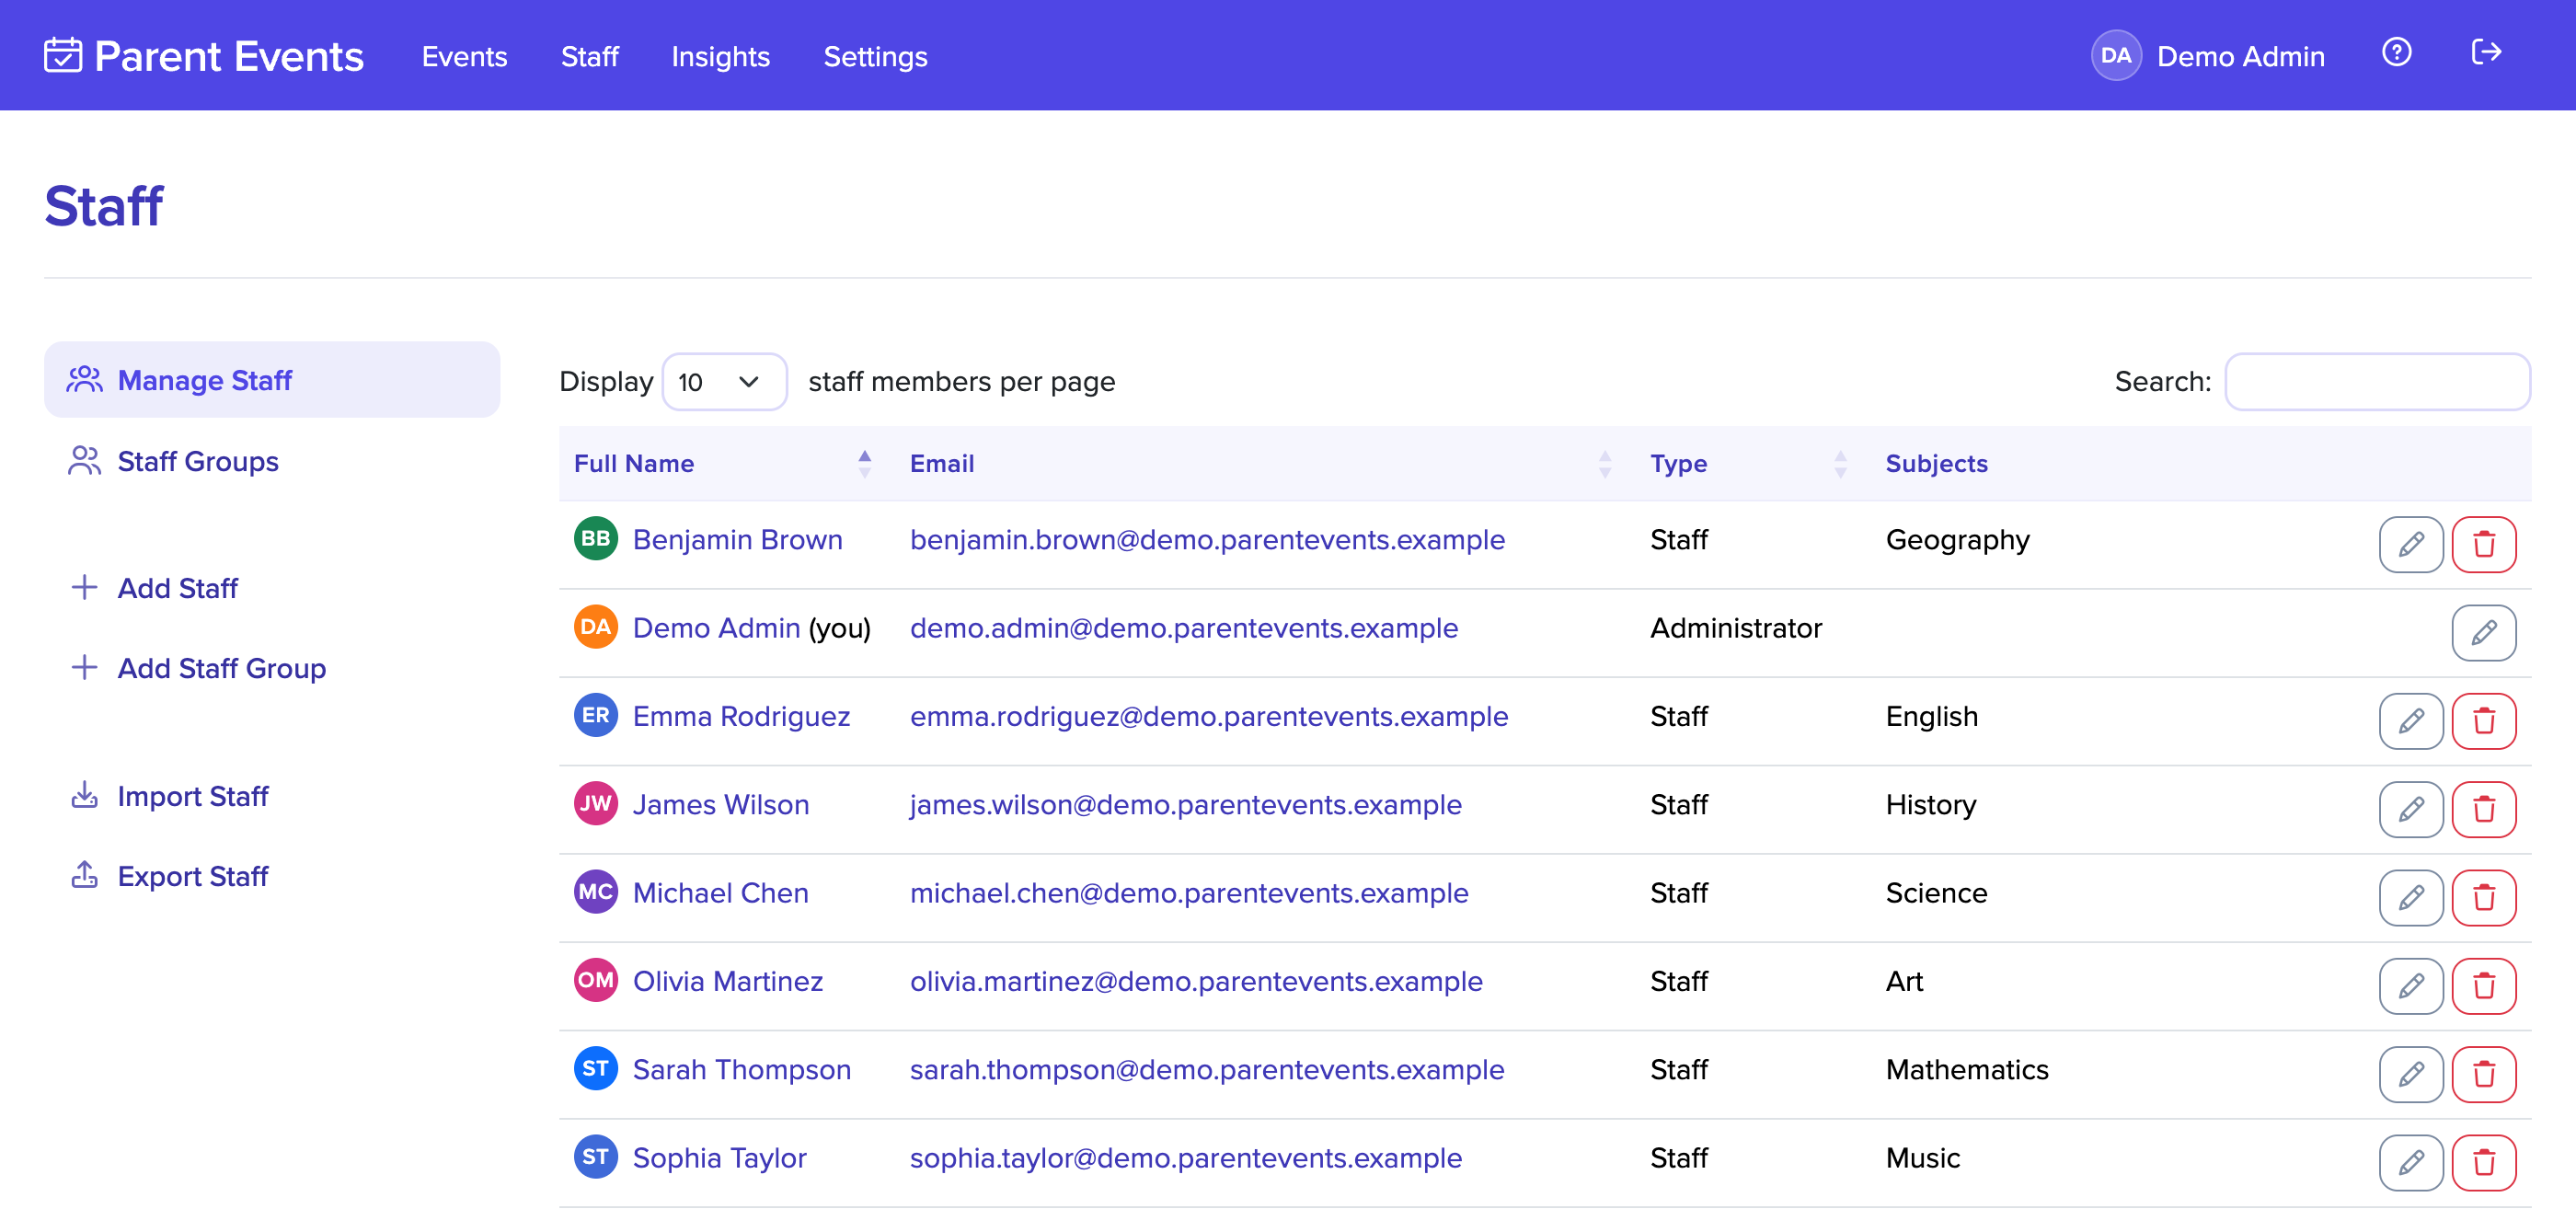
Task: Open Demo Admin name link in table
Action: coord(716,628)
